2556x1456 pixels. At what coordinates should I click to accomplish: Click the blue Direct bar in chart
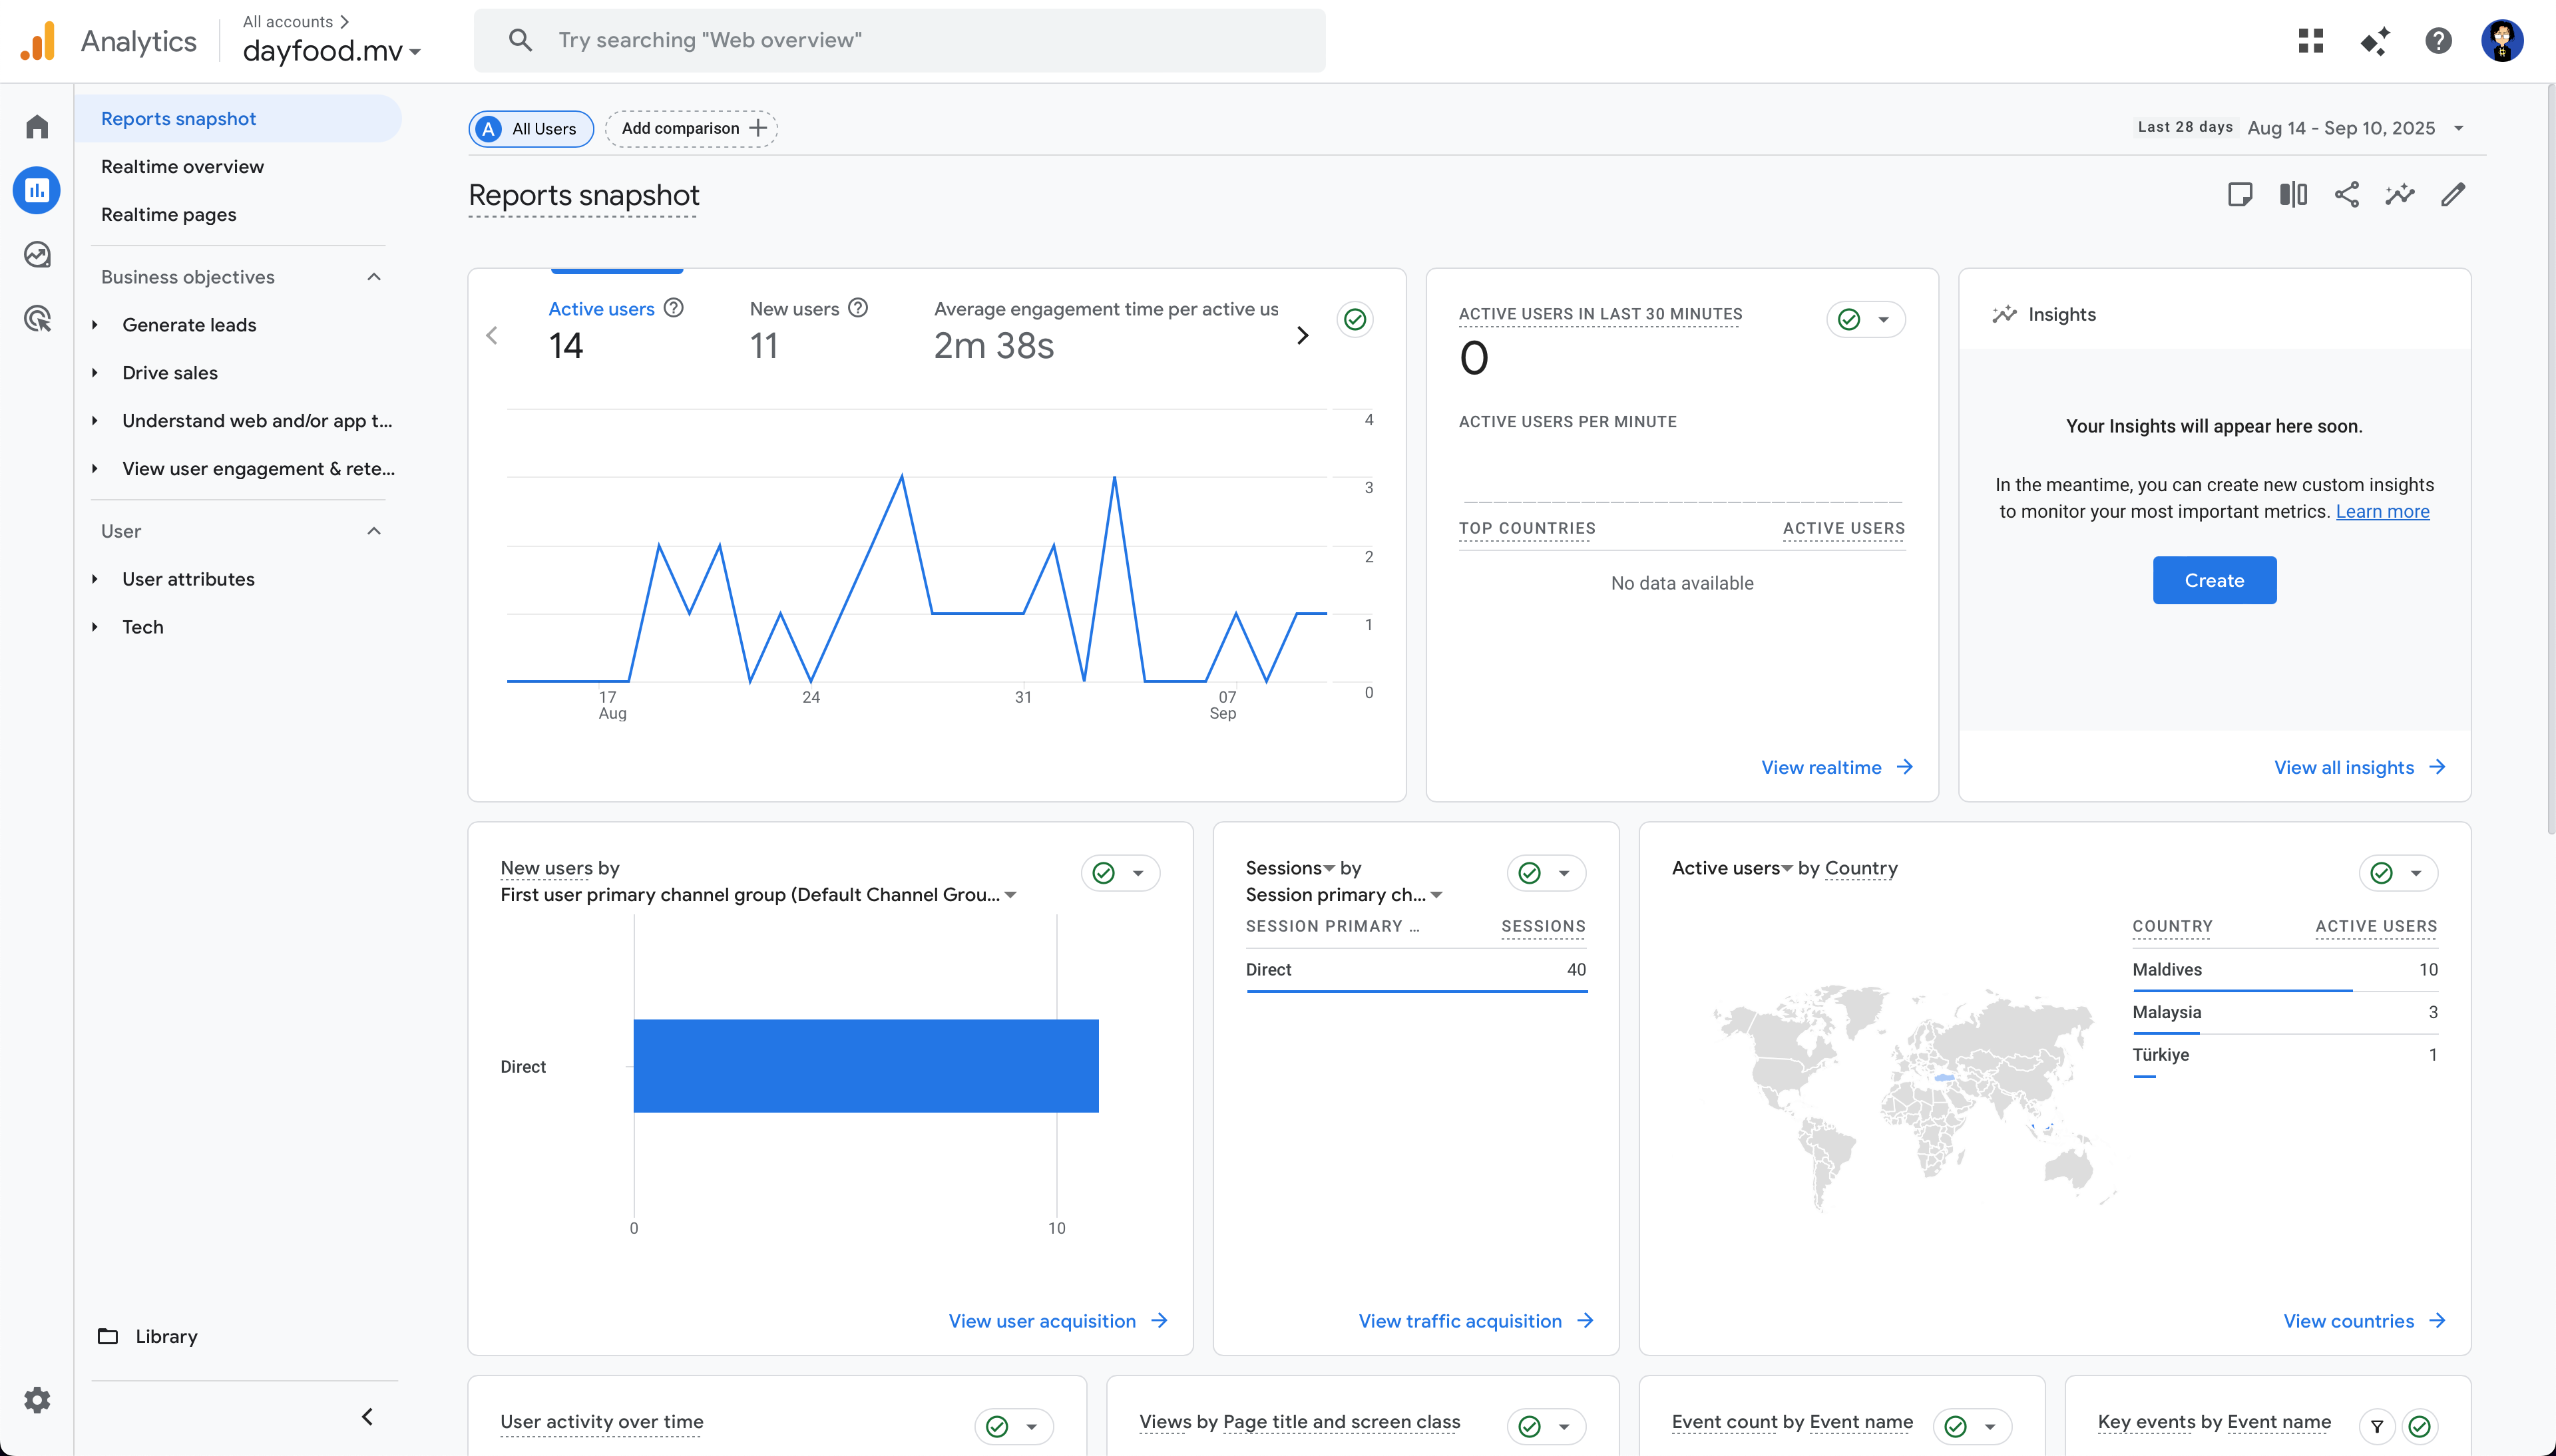click(x=865, y=1065)
